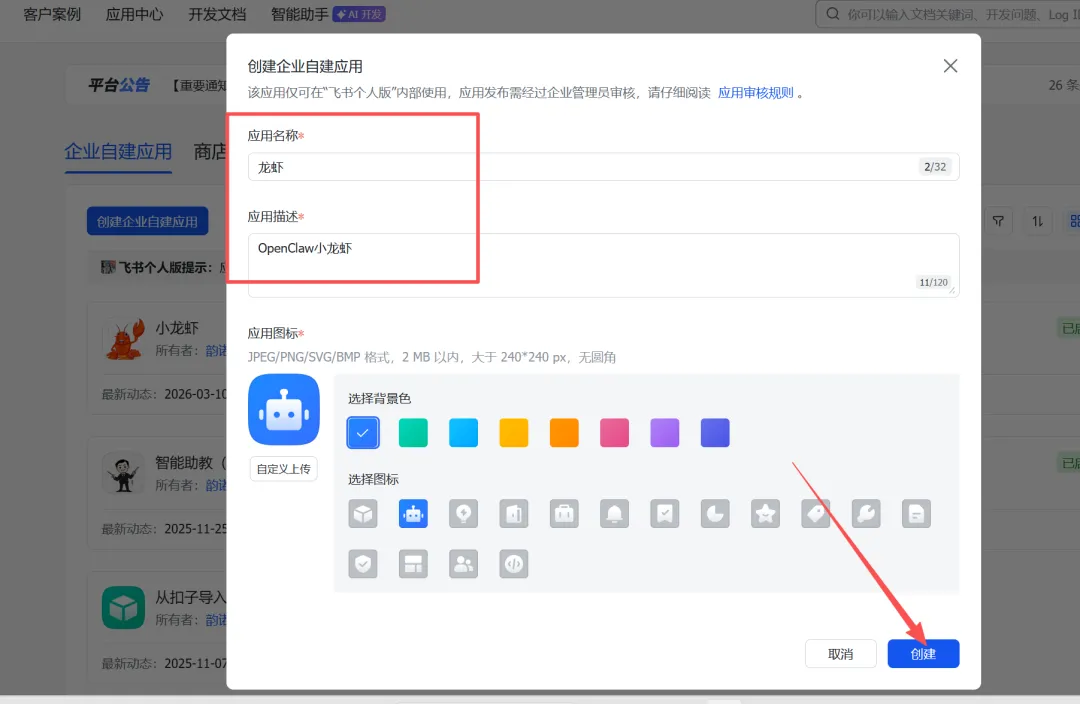Click the large robot icon preview
The image size is (1080, 704).
pos(284,410)
